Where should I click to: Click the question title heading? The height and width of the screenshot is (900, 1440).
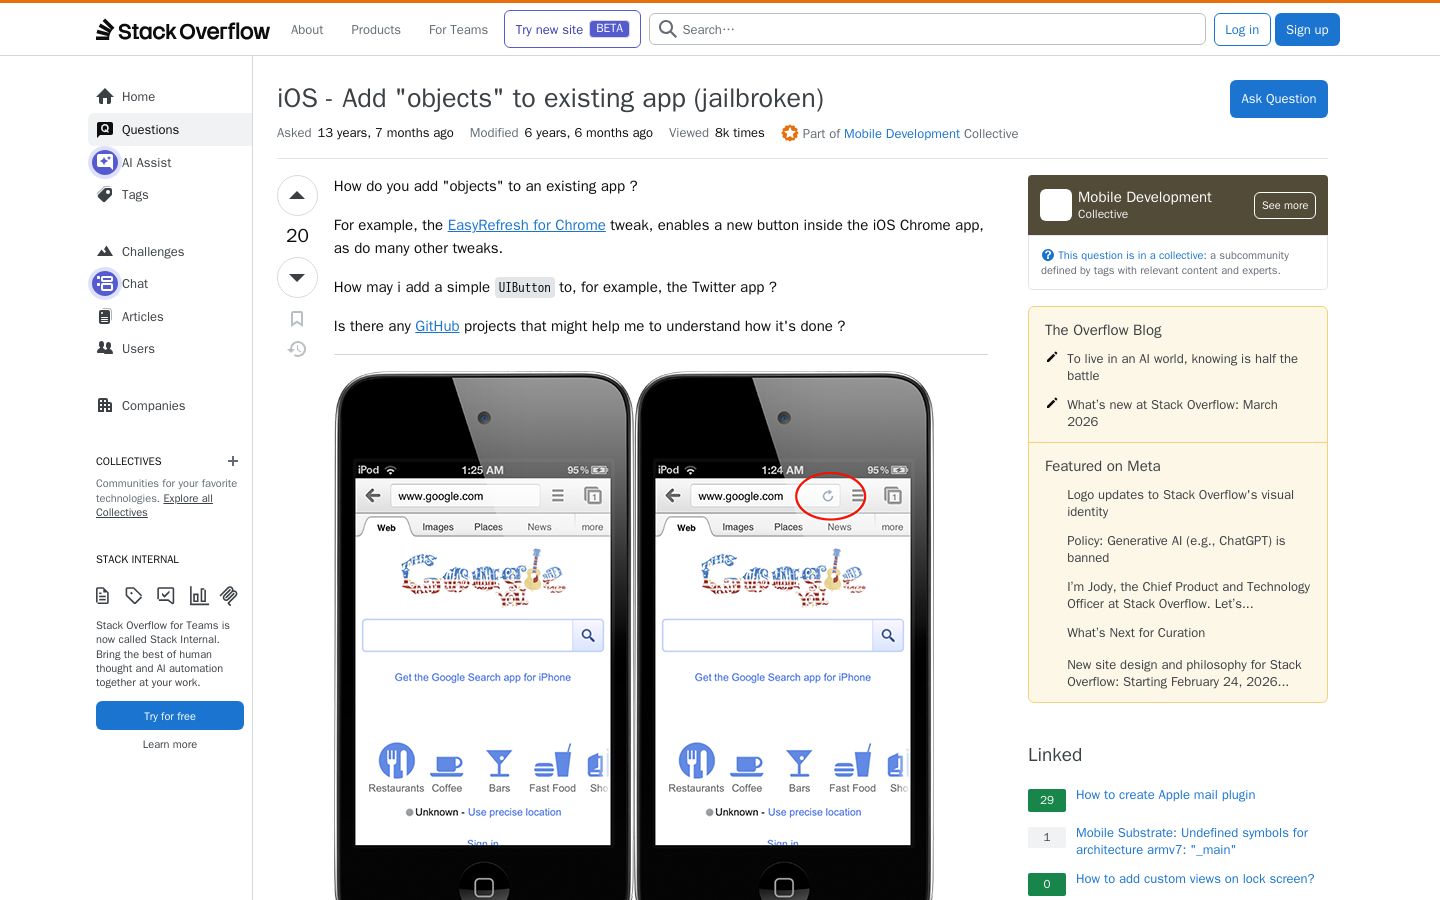[x=550, y=98]
